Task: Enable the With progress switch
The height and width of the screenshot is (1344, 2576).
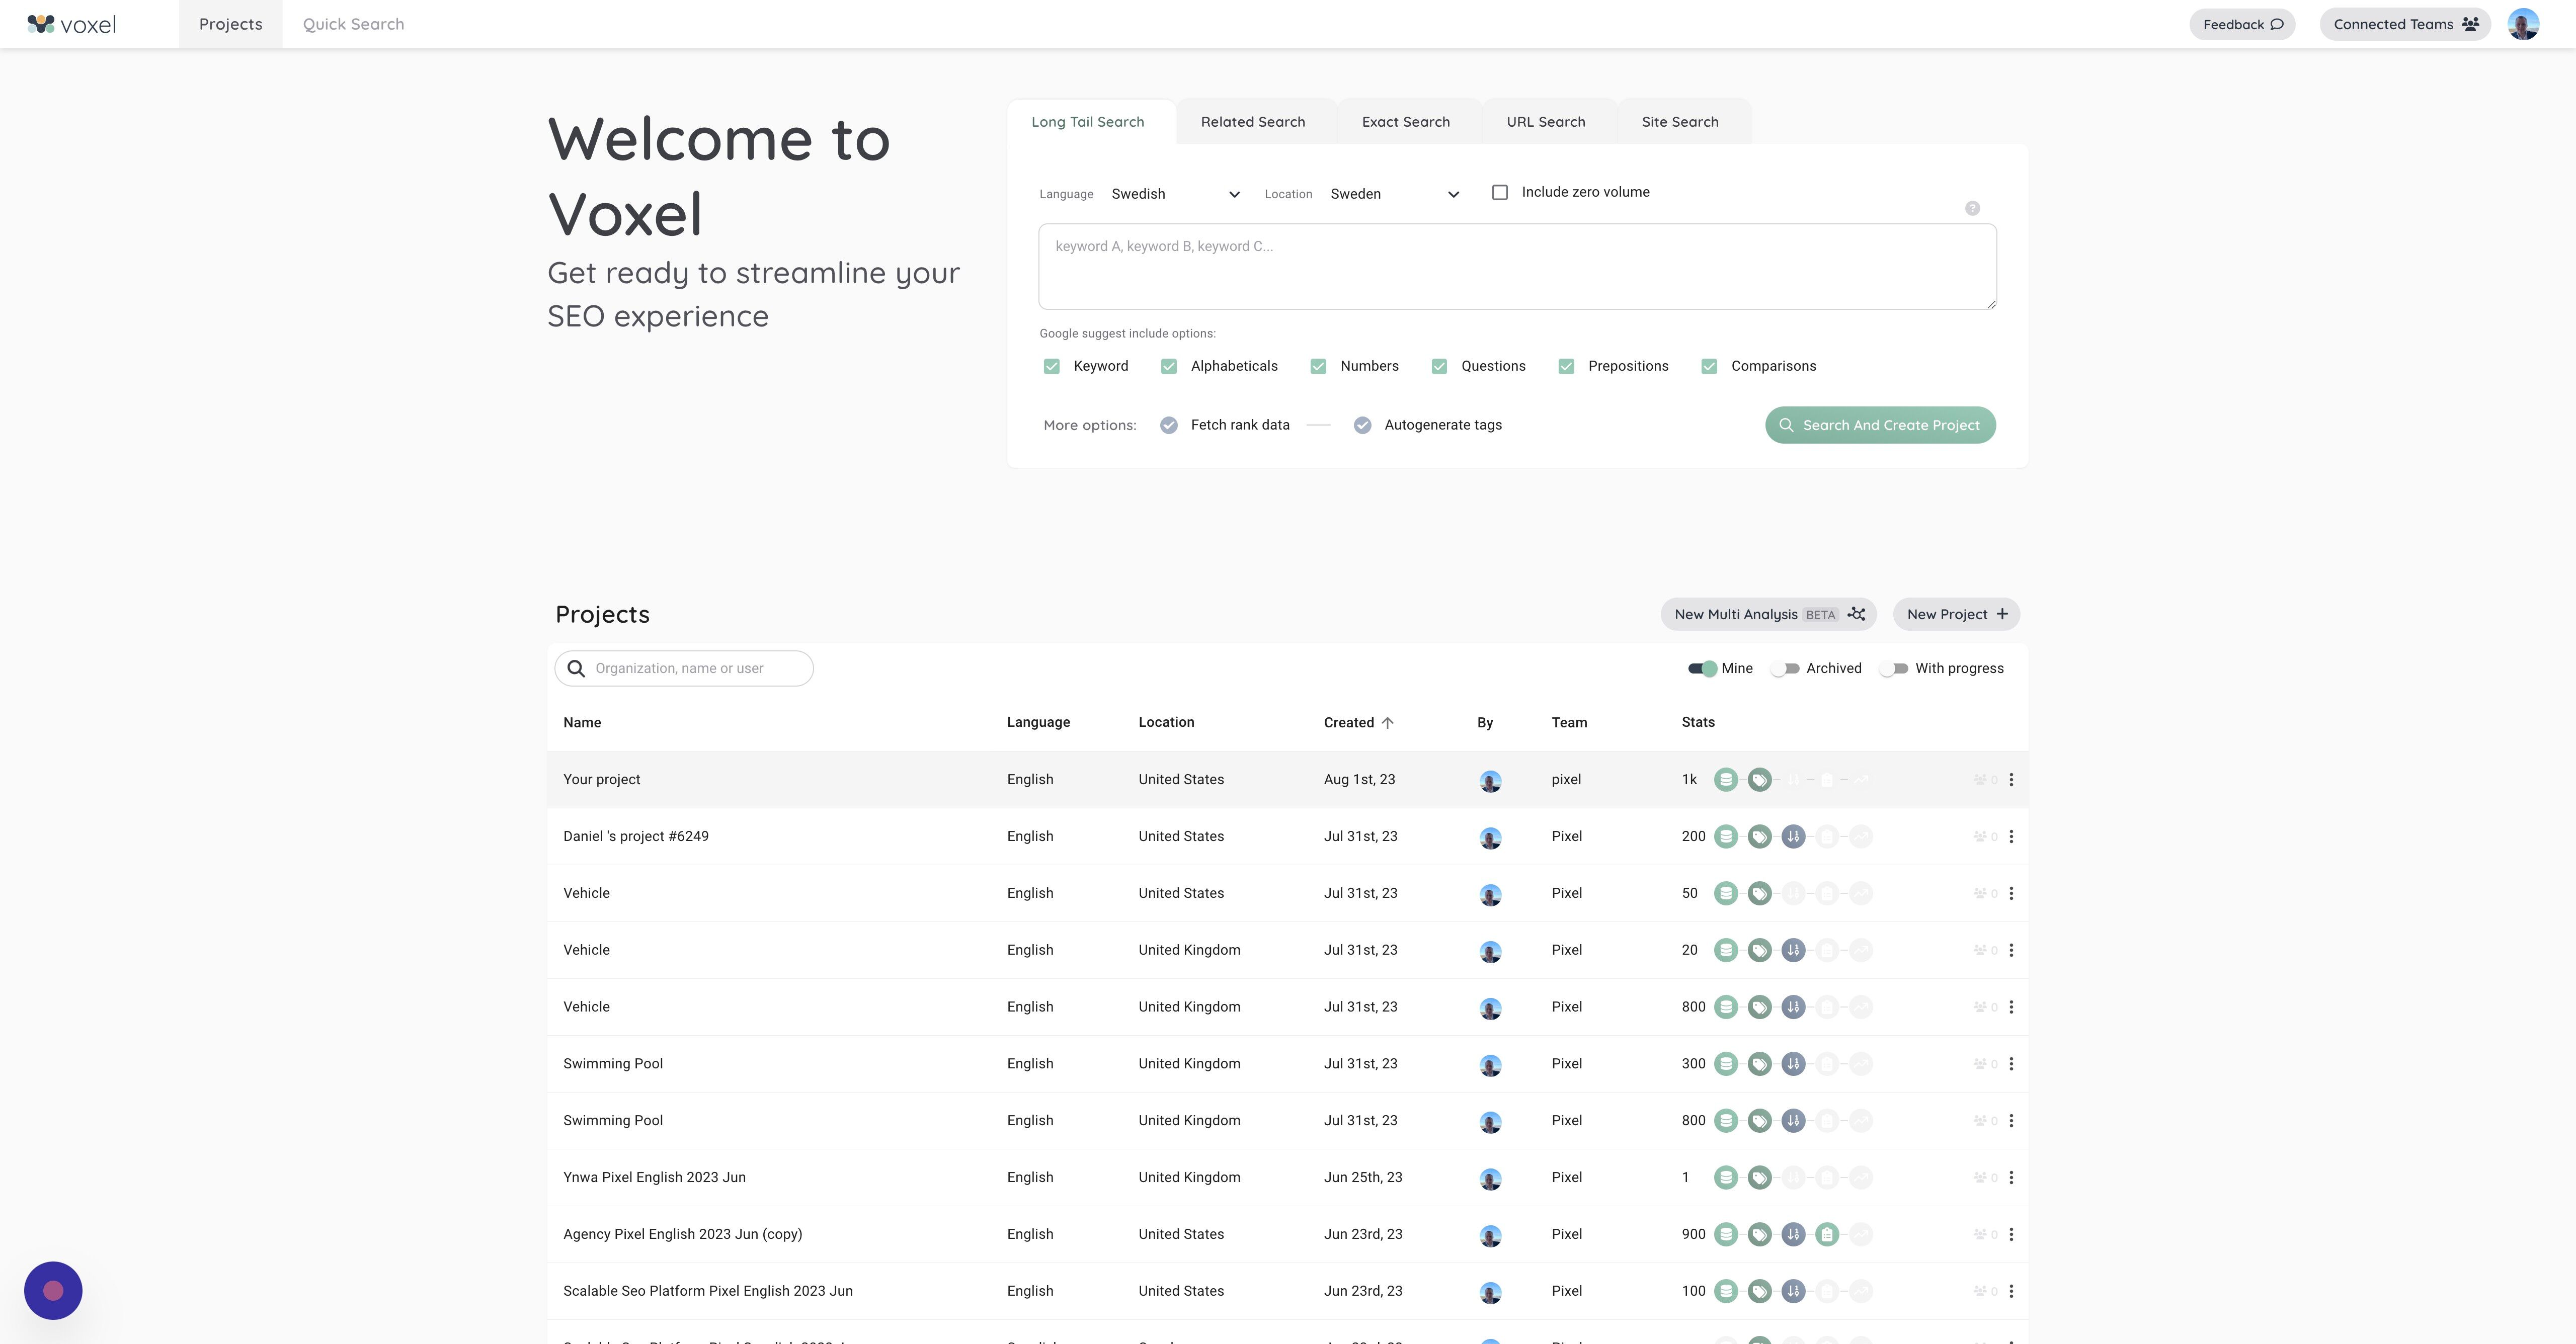Action: click(1894, 668)
